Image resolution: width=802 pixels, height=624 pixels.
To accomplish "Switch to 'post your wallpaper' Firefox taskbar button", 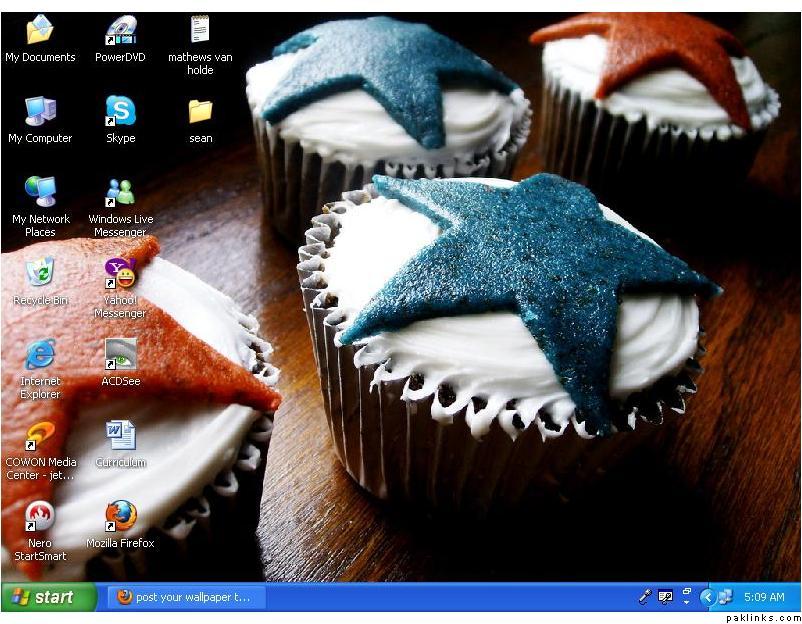I will (184, 597).
